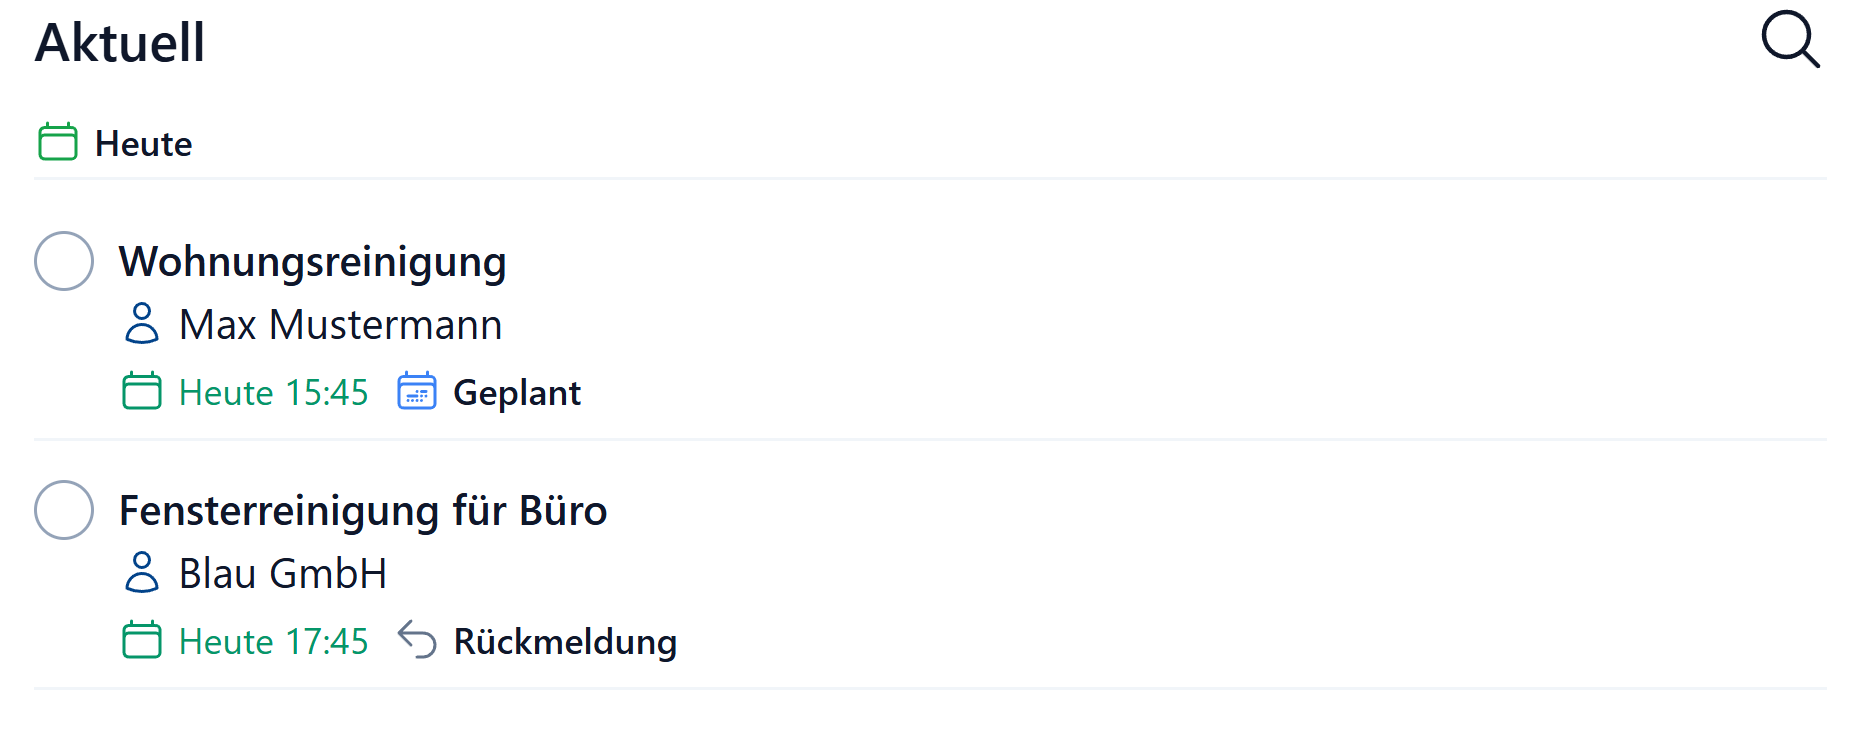This screenshot has width=1861, height=749.
Task: Click person icon next to Max Mustermann
Action: (142, 324)
